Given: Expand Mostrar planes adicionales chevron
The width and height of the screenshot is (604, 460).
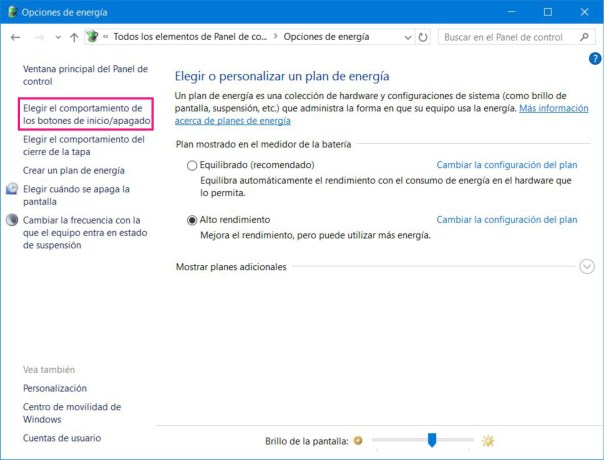Looking at the screenshot, I should pyautogui.click(x=587, y=267).
